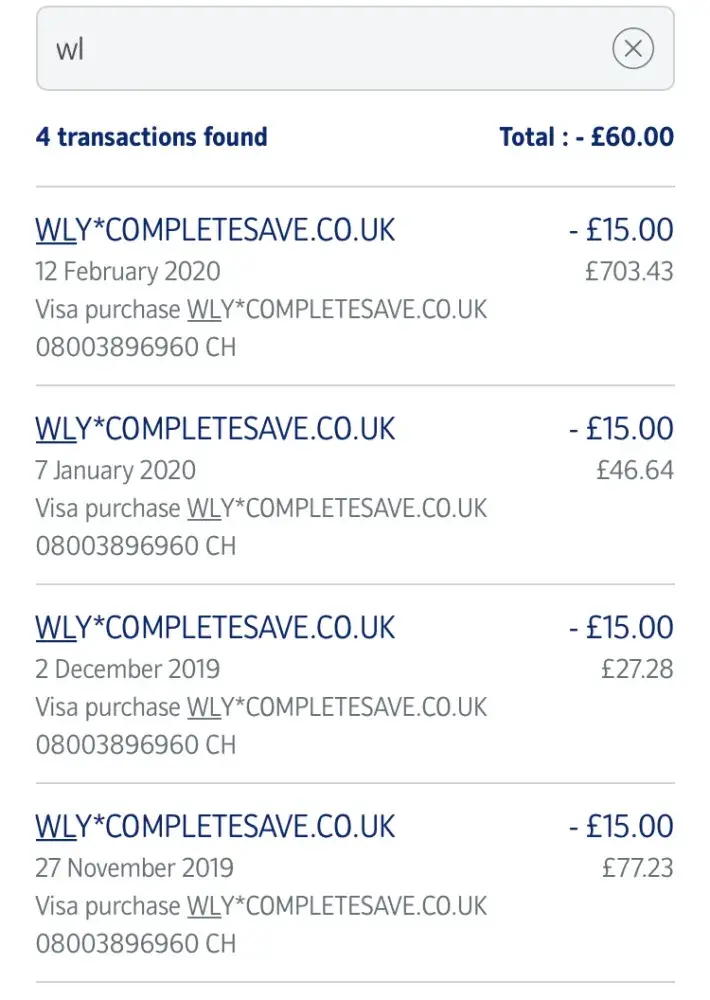The height and width of the screenshot is (1000, 710).
Task: Tap the date 27 November 2019
Action: (x=133, y=868)
